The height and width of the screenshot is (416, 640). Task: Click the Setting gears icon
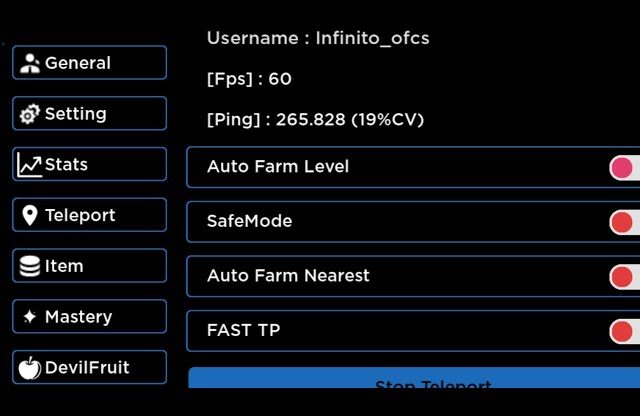tap(30, 114)
